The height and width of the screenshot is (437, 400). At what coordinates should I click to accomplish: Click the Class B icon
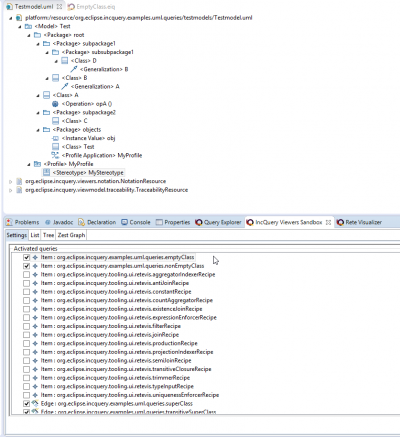56,78
